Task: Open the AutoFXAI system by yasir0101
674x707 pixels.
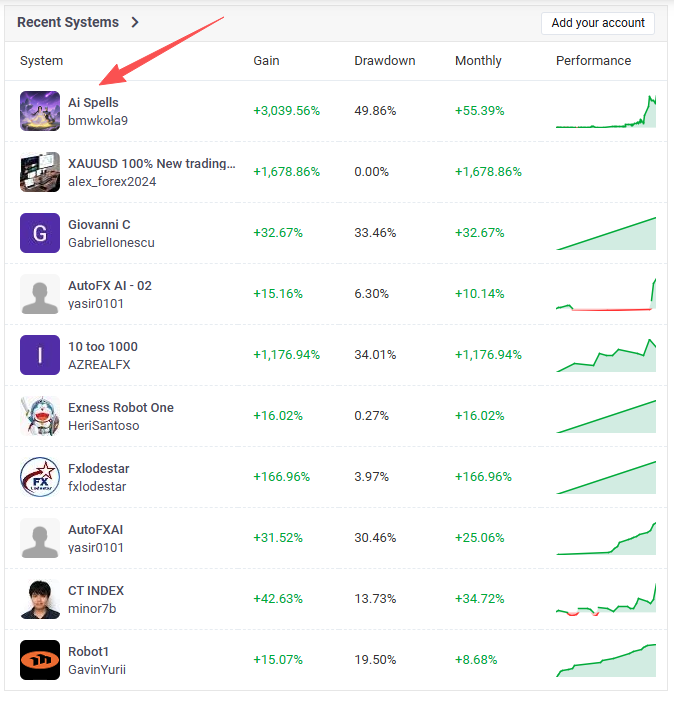Action: click(96, 530)
